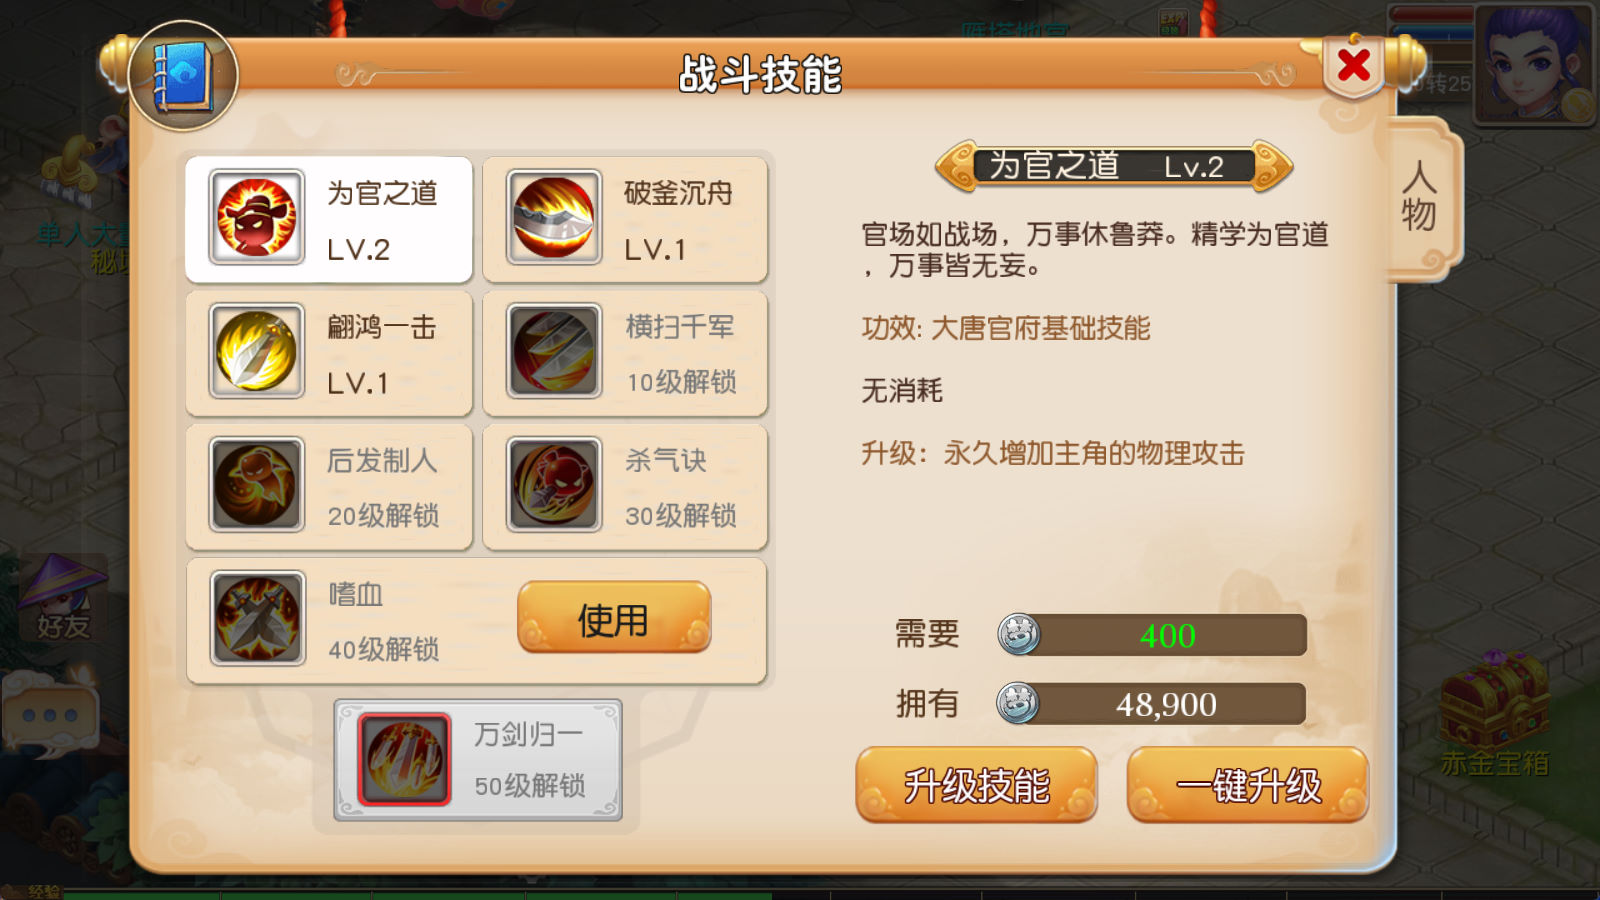
Task: Switch to the 人物 side tab
Action: click(x=1420, y=197)
